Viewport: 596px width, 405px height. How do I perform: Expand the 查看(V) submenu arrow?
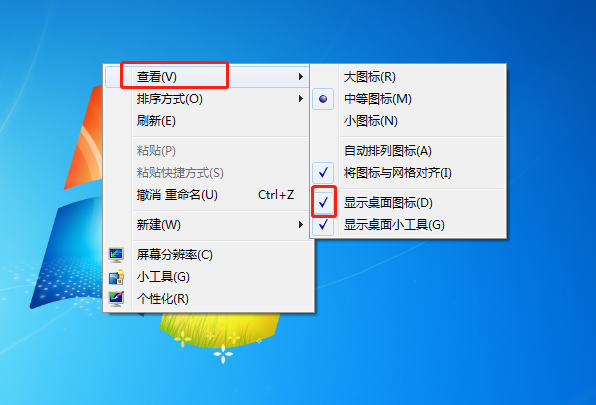[301, 77]
